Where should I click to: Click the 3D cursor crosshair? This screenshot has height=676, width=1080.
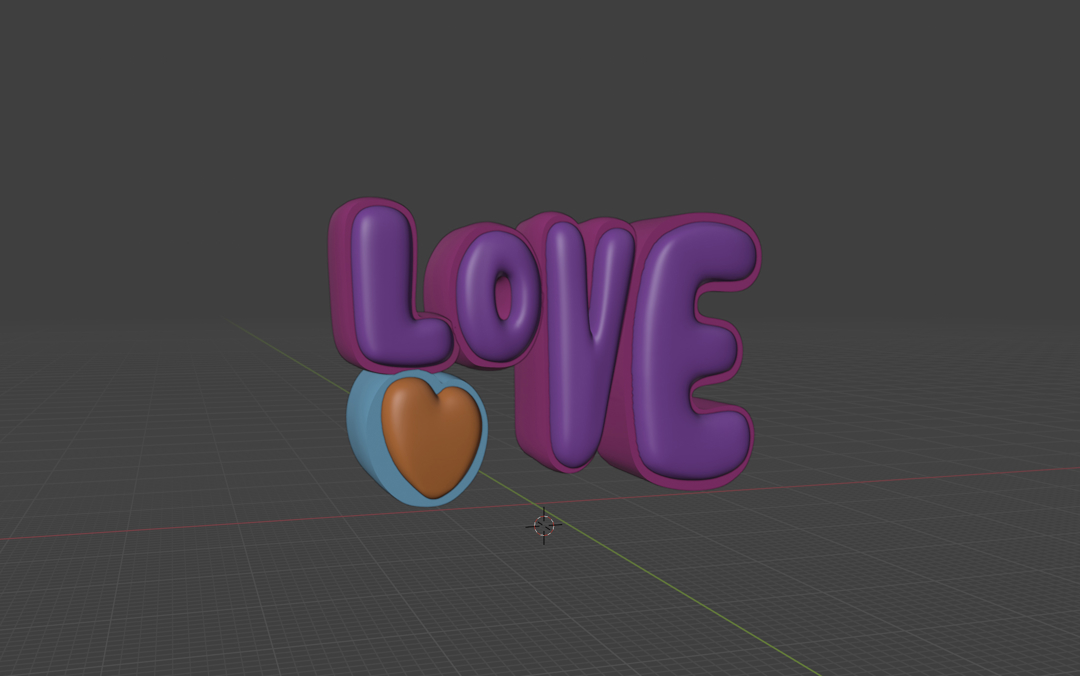tap(544, 525)
